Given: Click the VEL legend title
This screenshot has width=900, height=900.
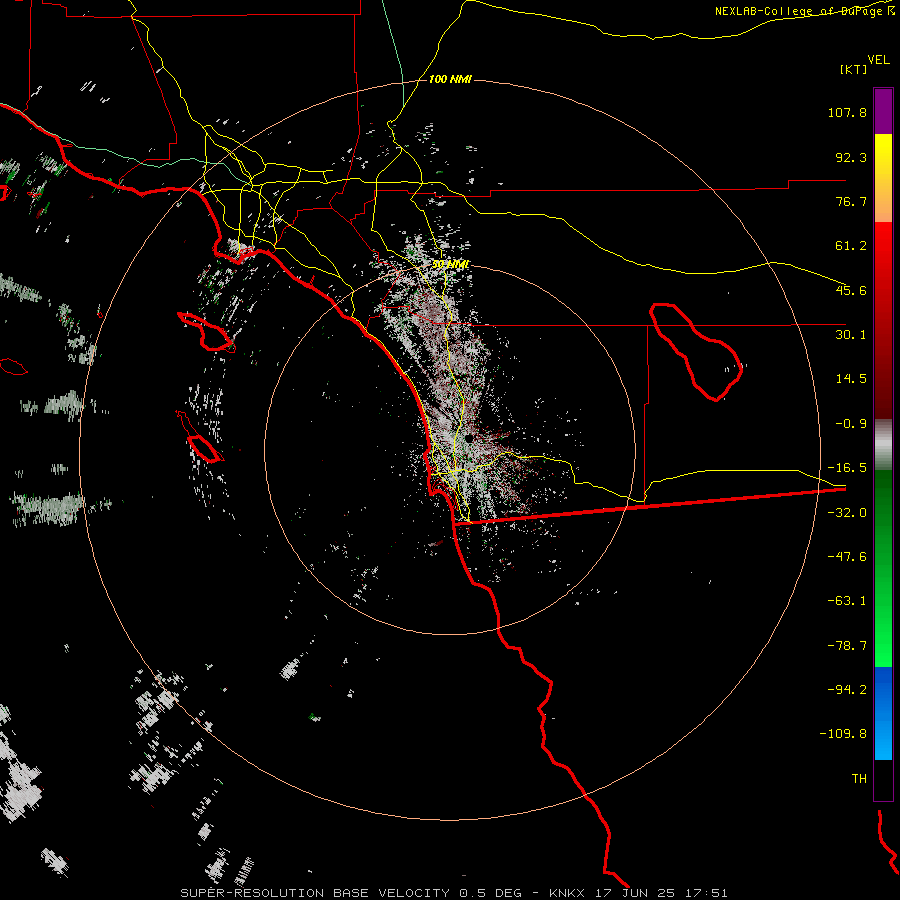Looking at the screenshot, I should 879,60.
